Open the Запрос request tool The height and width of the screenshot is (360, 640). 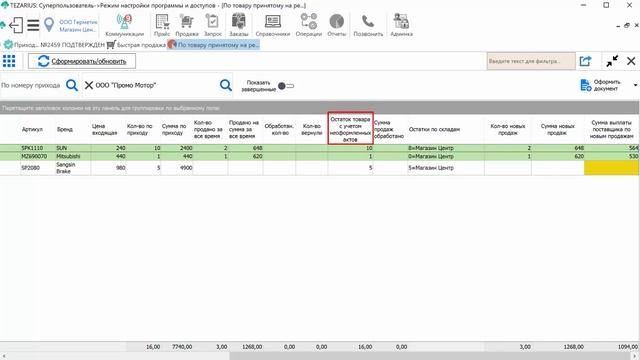(x=213, y=25)
